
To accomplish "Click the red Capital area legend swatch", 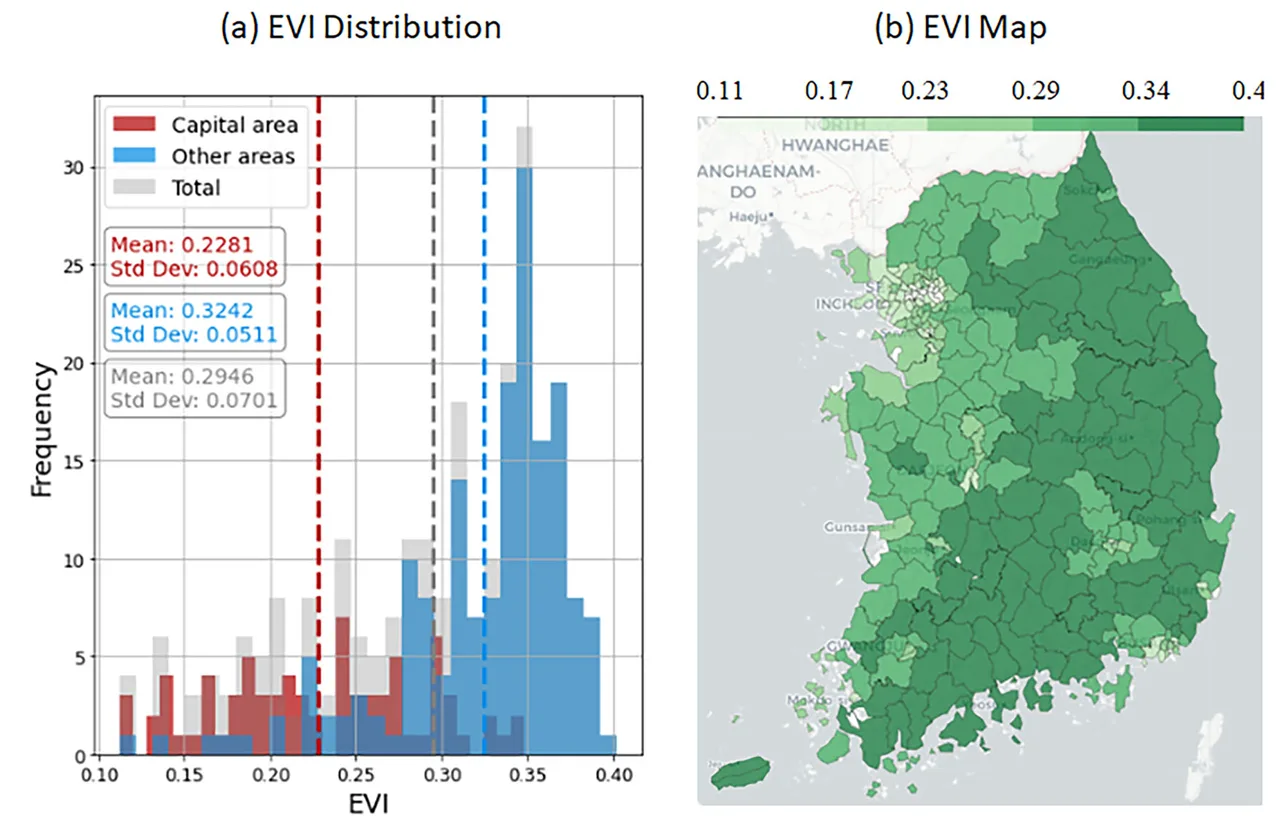I will 135,125.
